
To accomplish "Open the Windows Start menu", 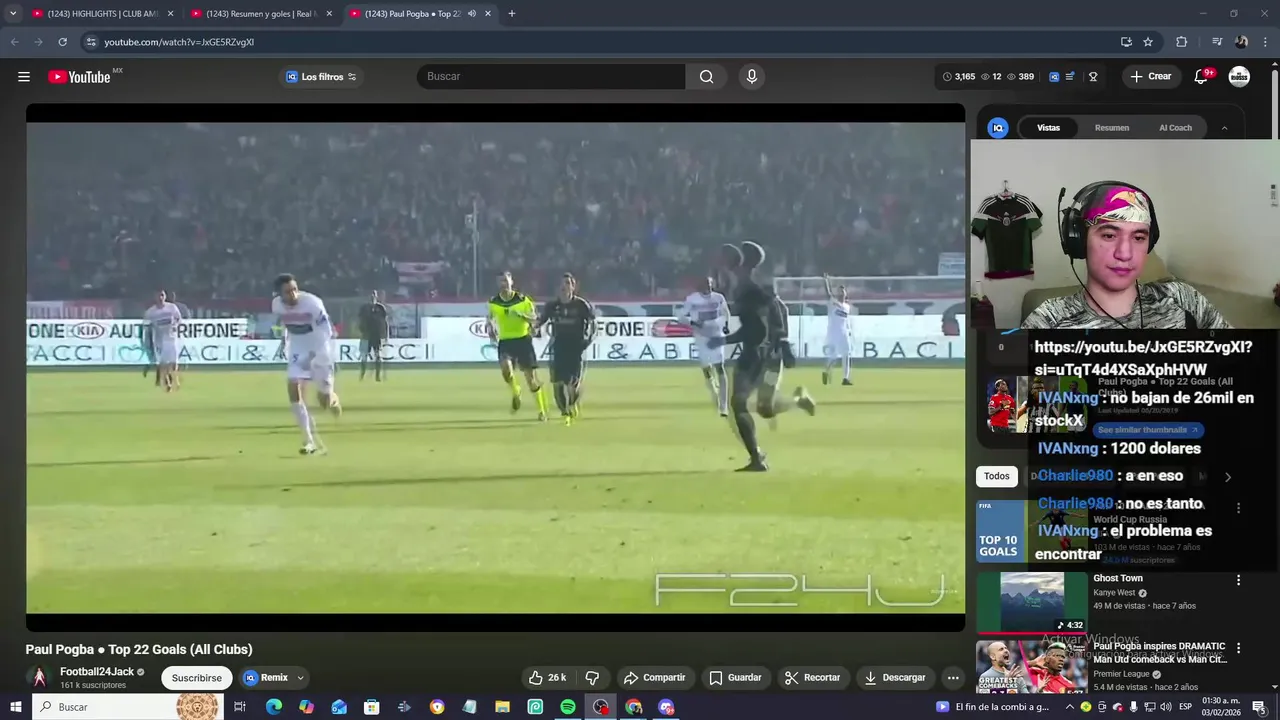I will point(15,707).
